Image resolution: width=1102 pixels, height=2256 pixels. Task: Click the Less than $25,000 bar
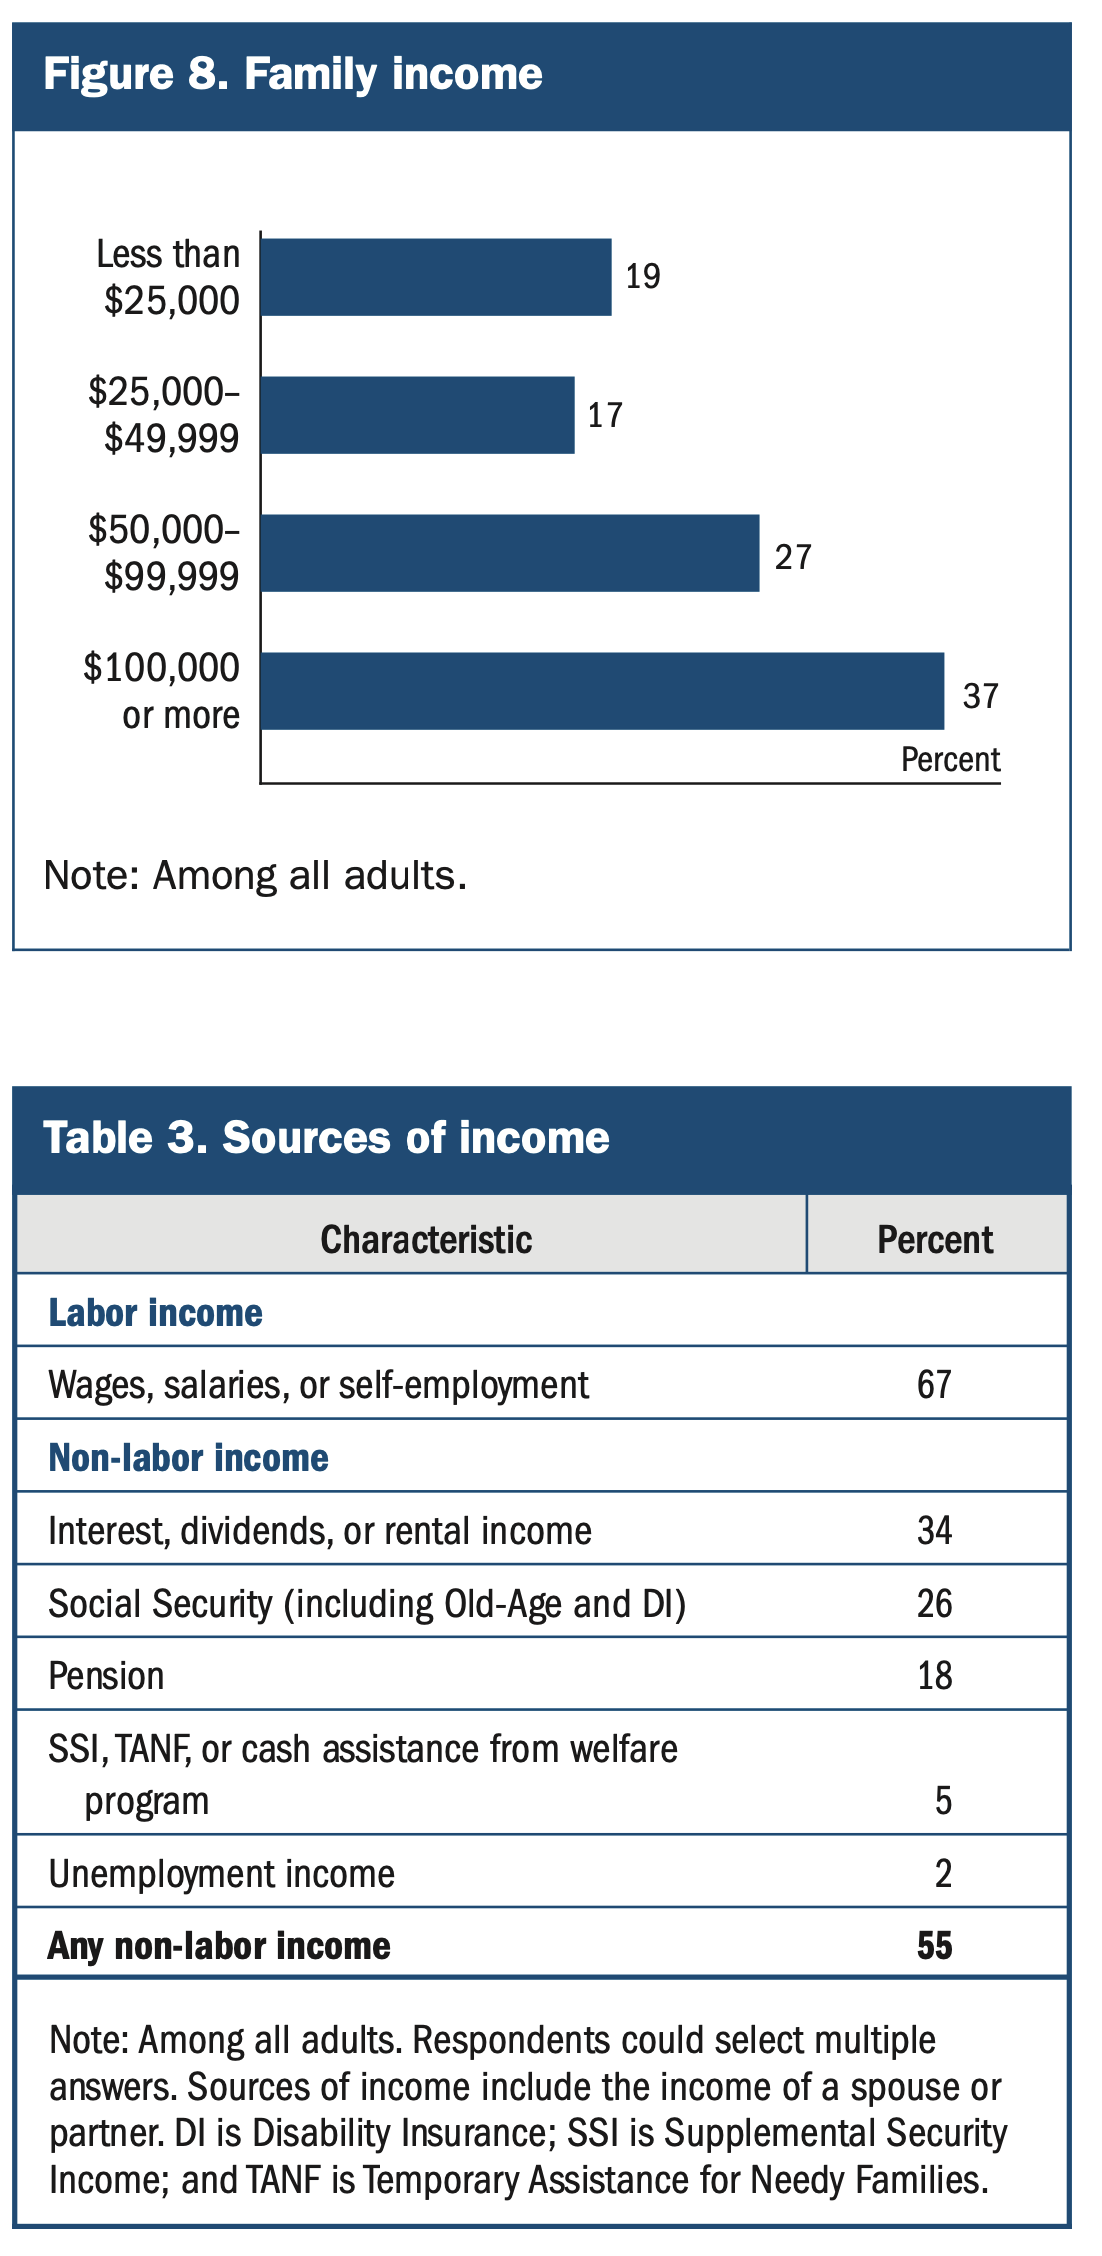click(x=436, y=277)
